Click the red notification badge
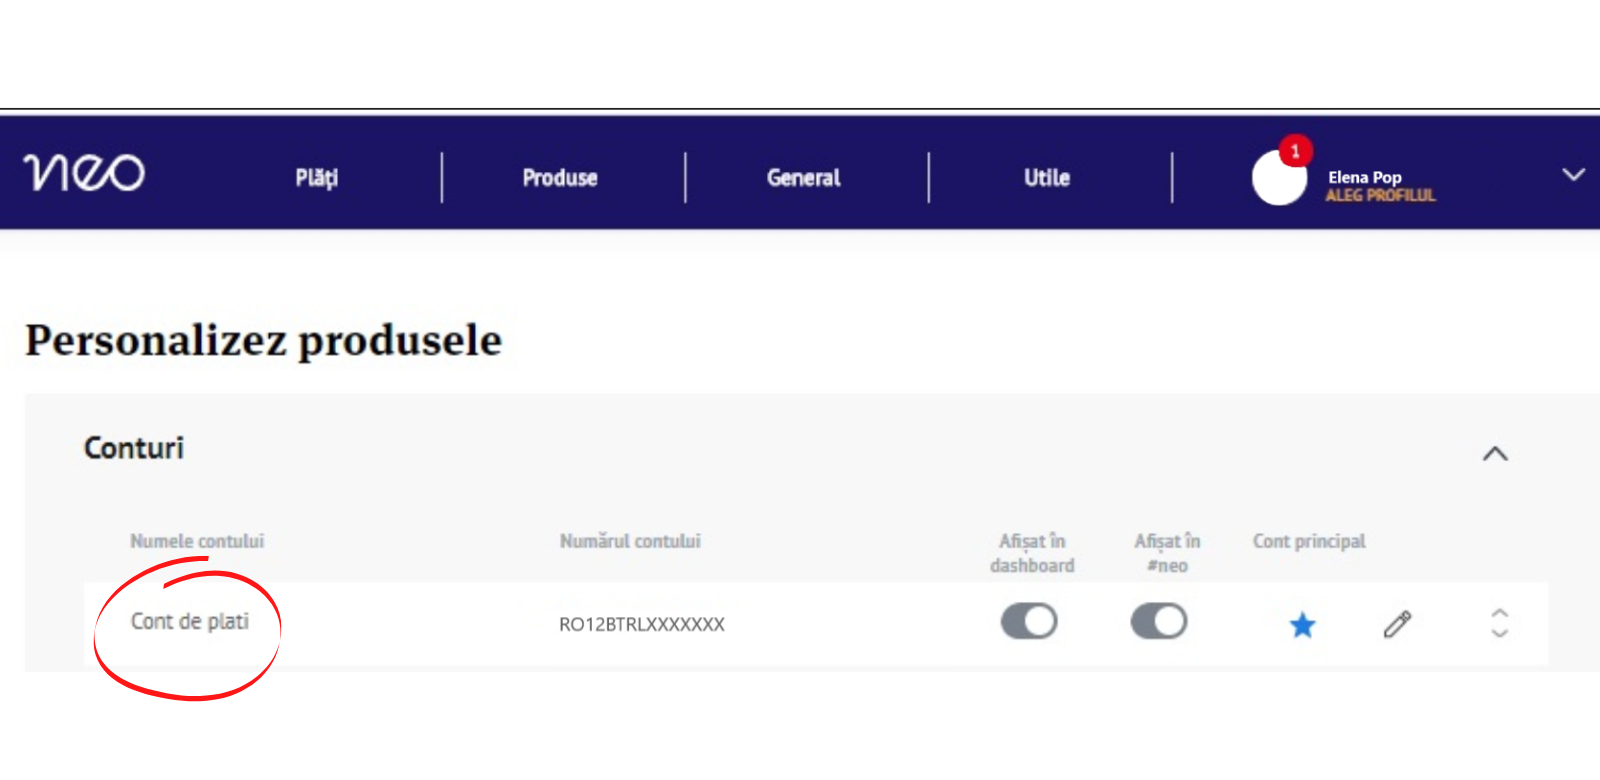Viewport: 1600px width, 780px height. coord(1295,151)
